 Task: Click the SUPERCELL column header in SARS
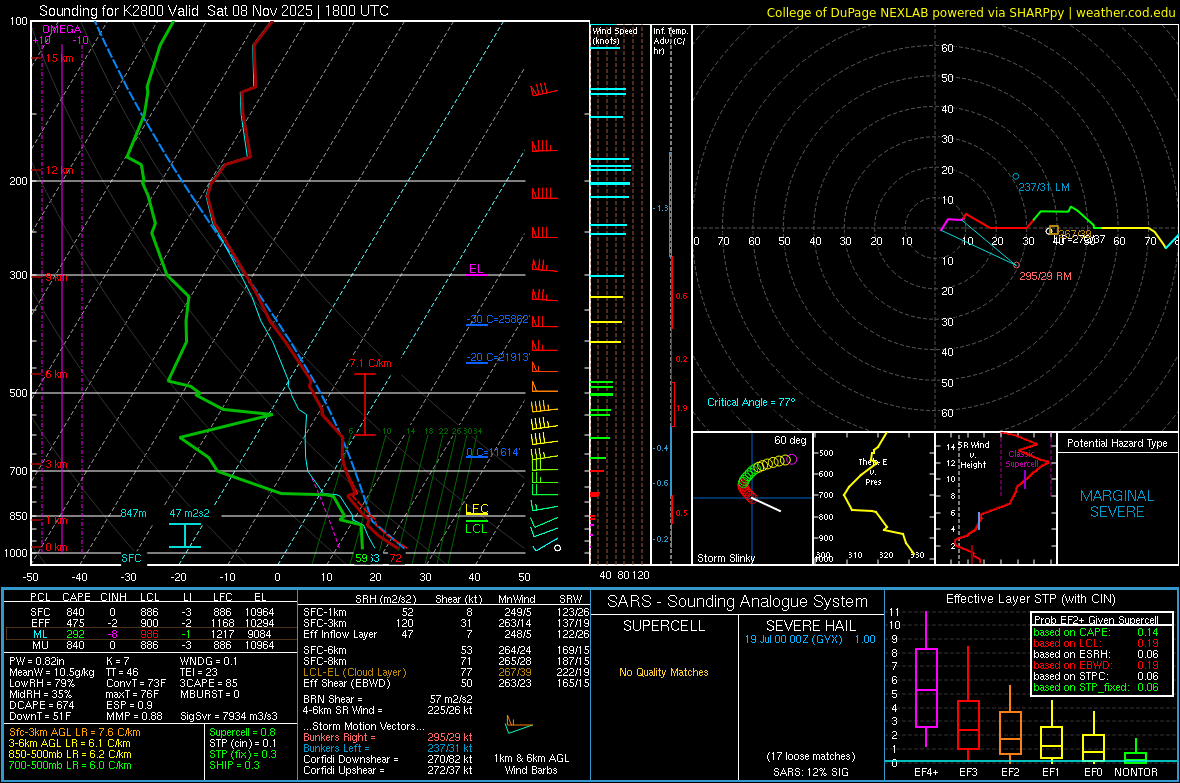664,626
